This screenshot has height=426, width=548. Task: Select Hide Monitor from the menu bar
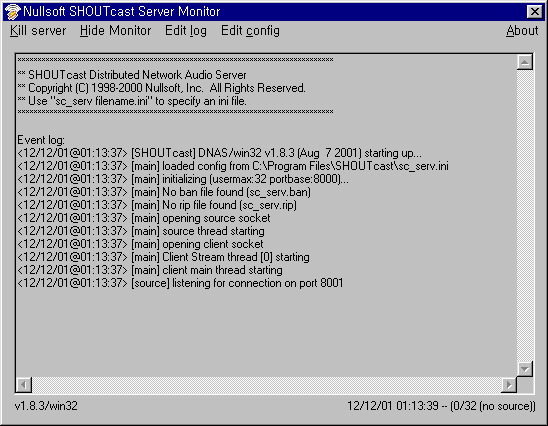pyautogui.click(x=115, y=31)
